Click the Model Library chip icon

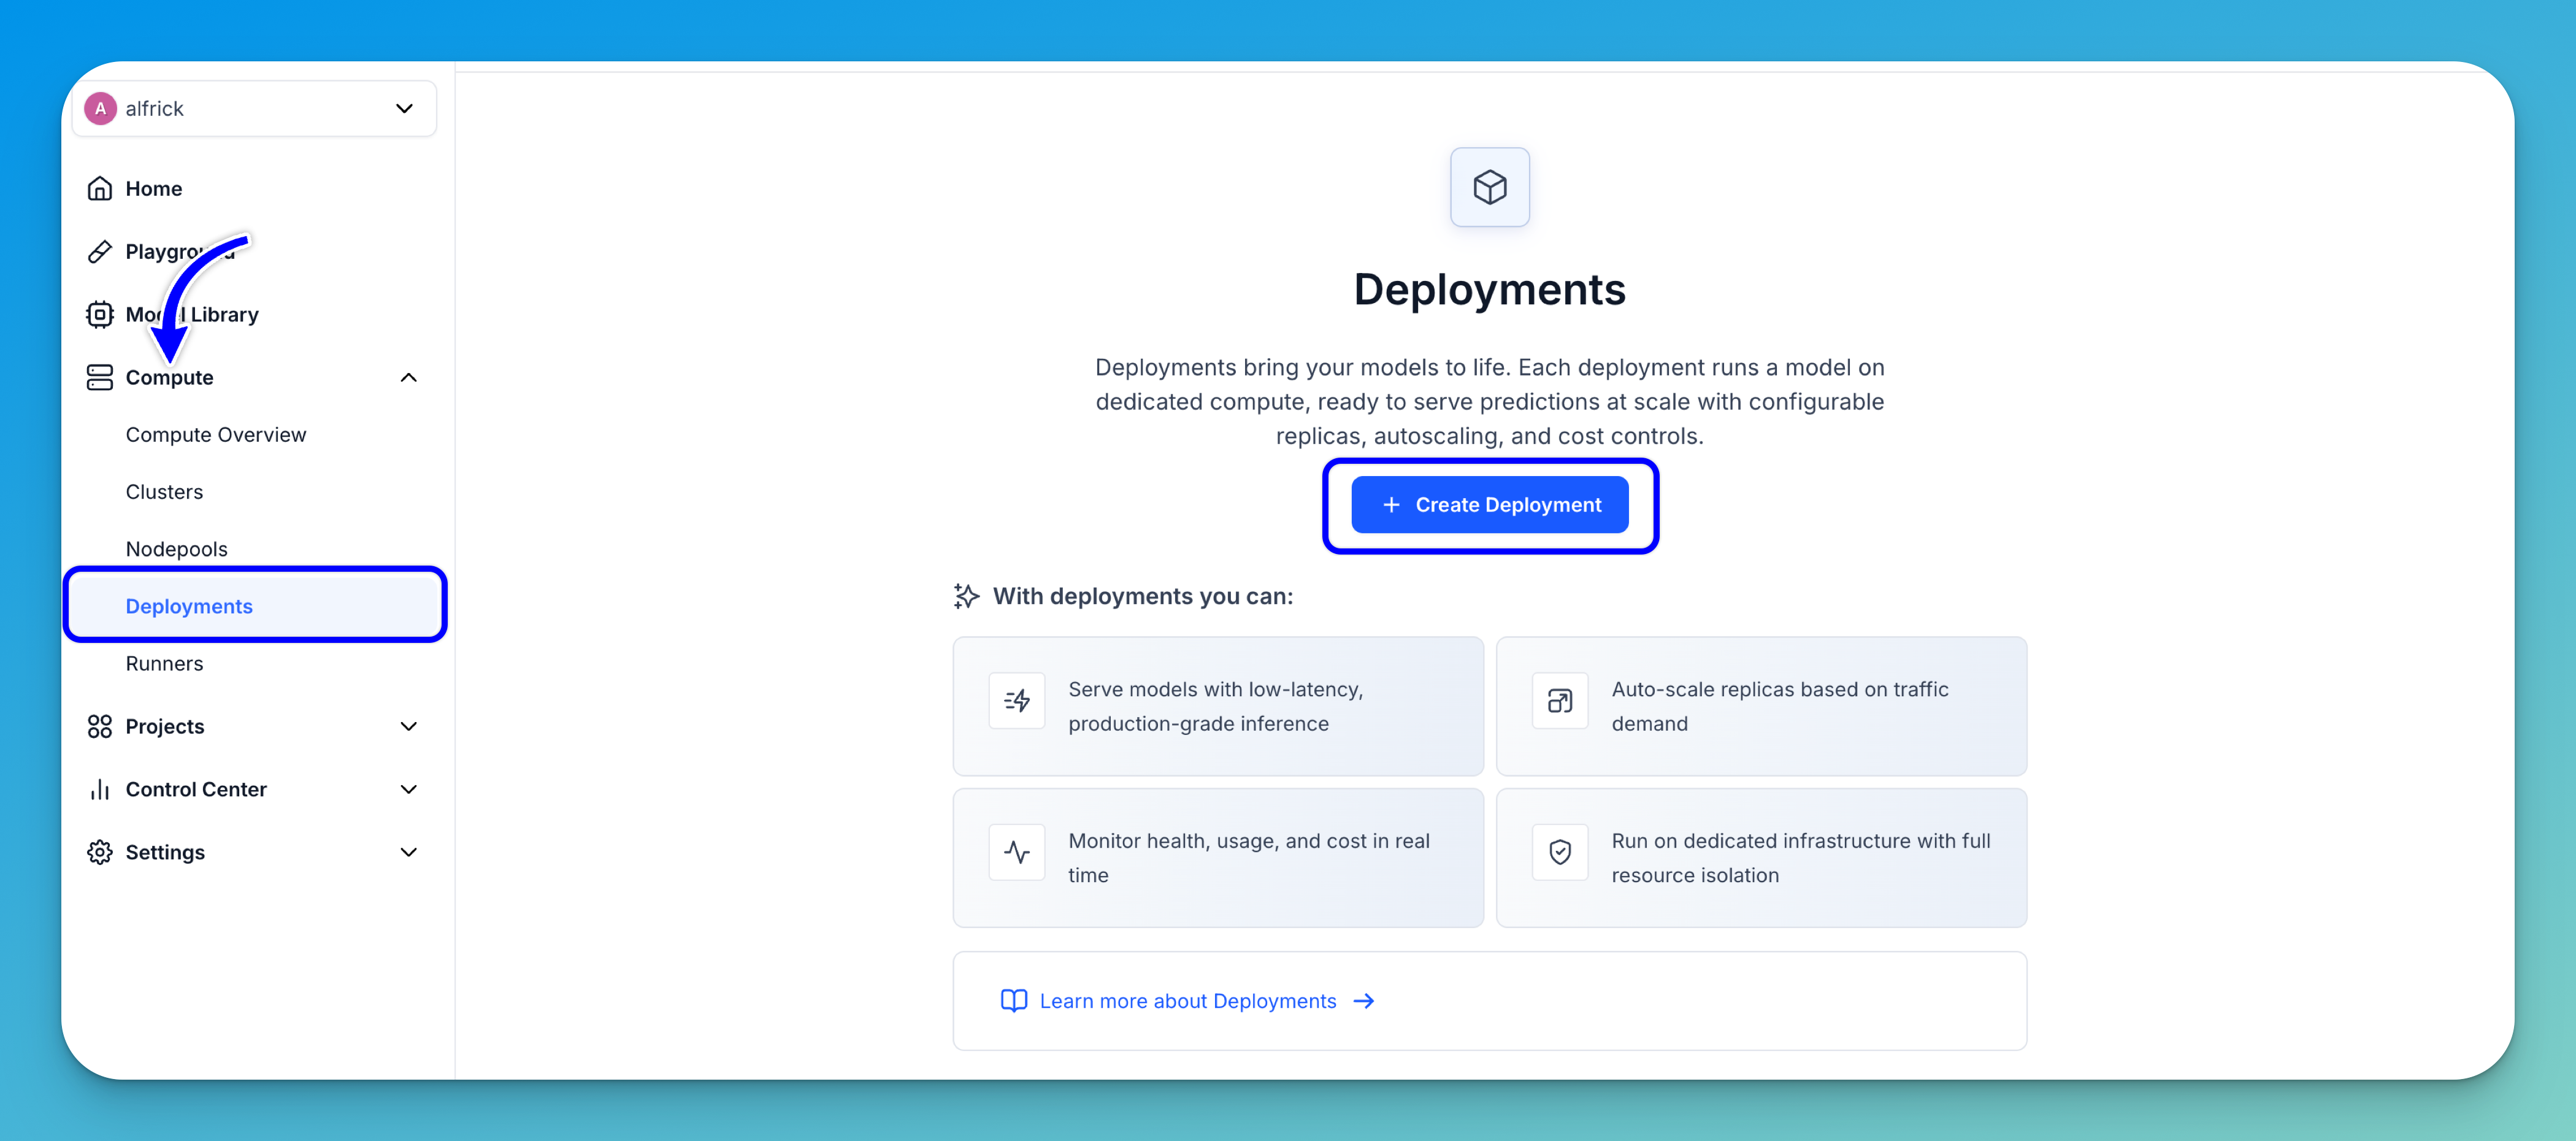tap(99, 315)
